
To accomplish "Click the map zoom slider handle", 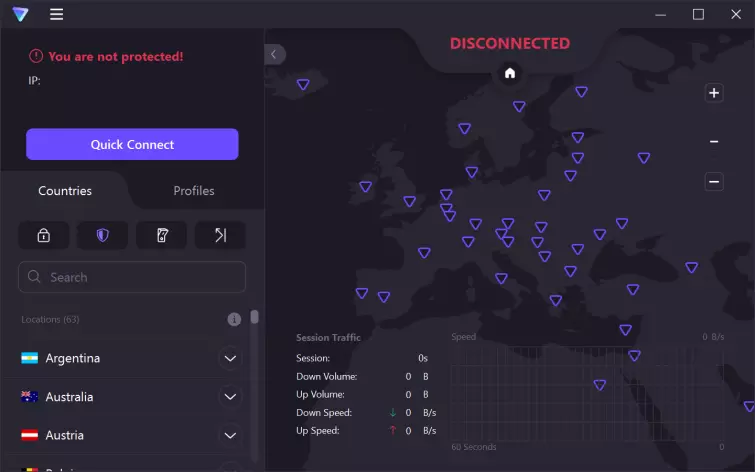I will 714,142.
